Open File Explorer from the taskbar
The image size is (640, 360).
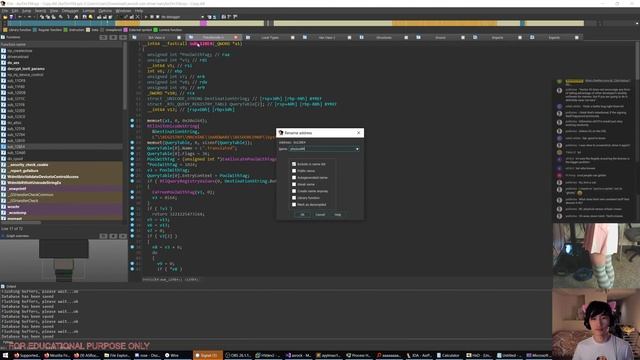click(118, 356)
